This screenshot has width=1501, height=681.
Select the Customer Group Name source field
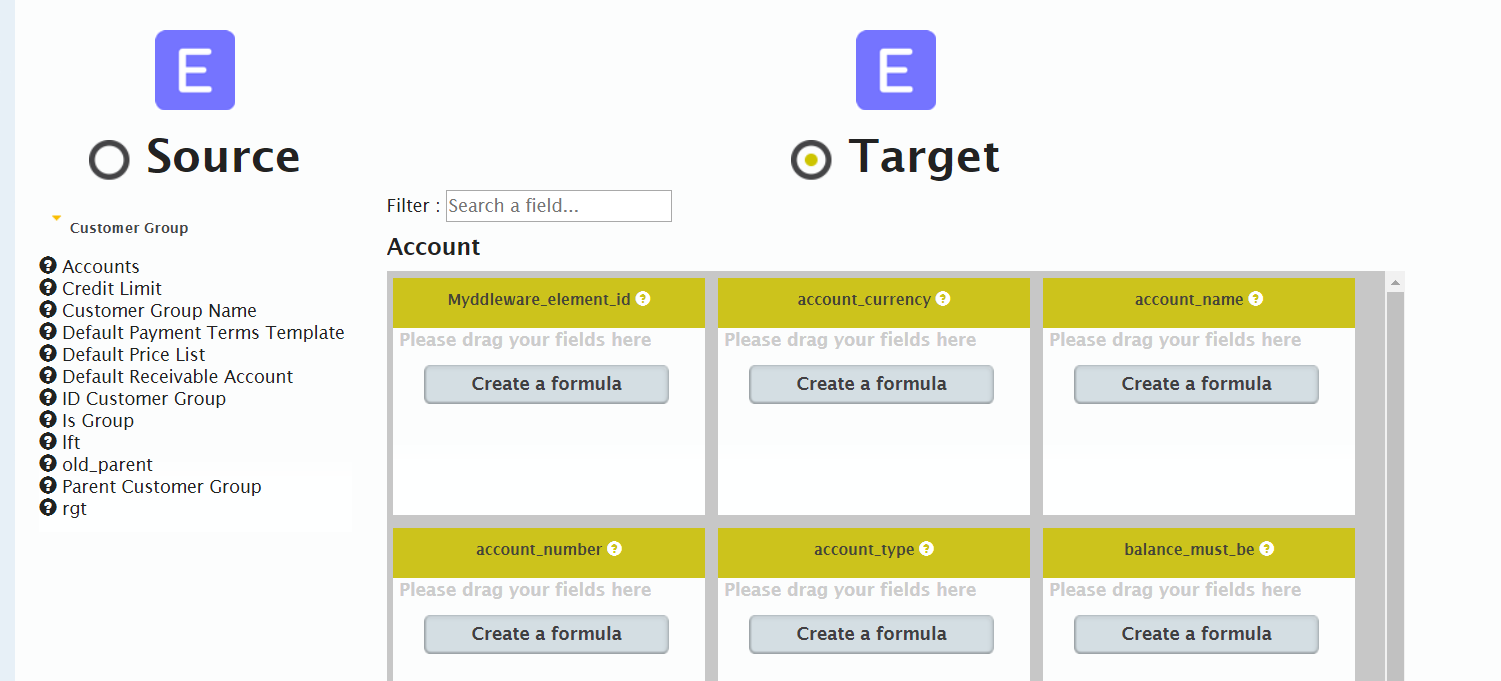click(x=159, y=310)
